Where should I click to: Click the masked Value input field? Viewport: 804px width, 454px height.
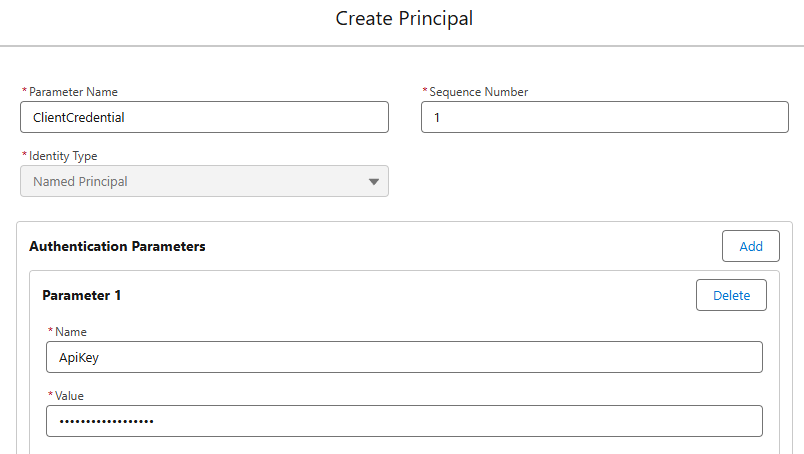404,421
